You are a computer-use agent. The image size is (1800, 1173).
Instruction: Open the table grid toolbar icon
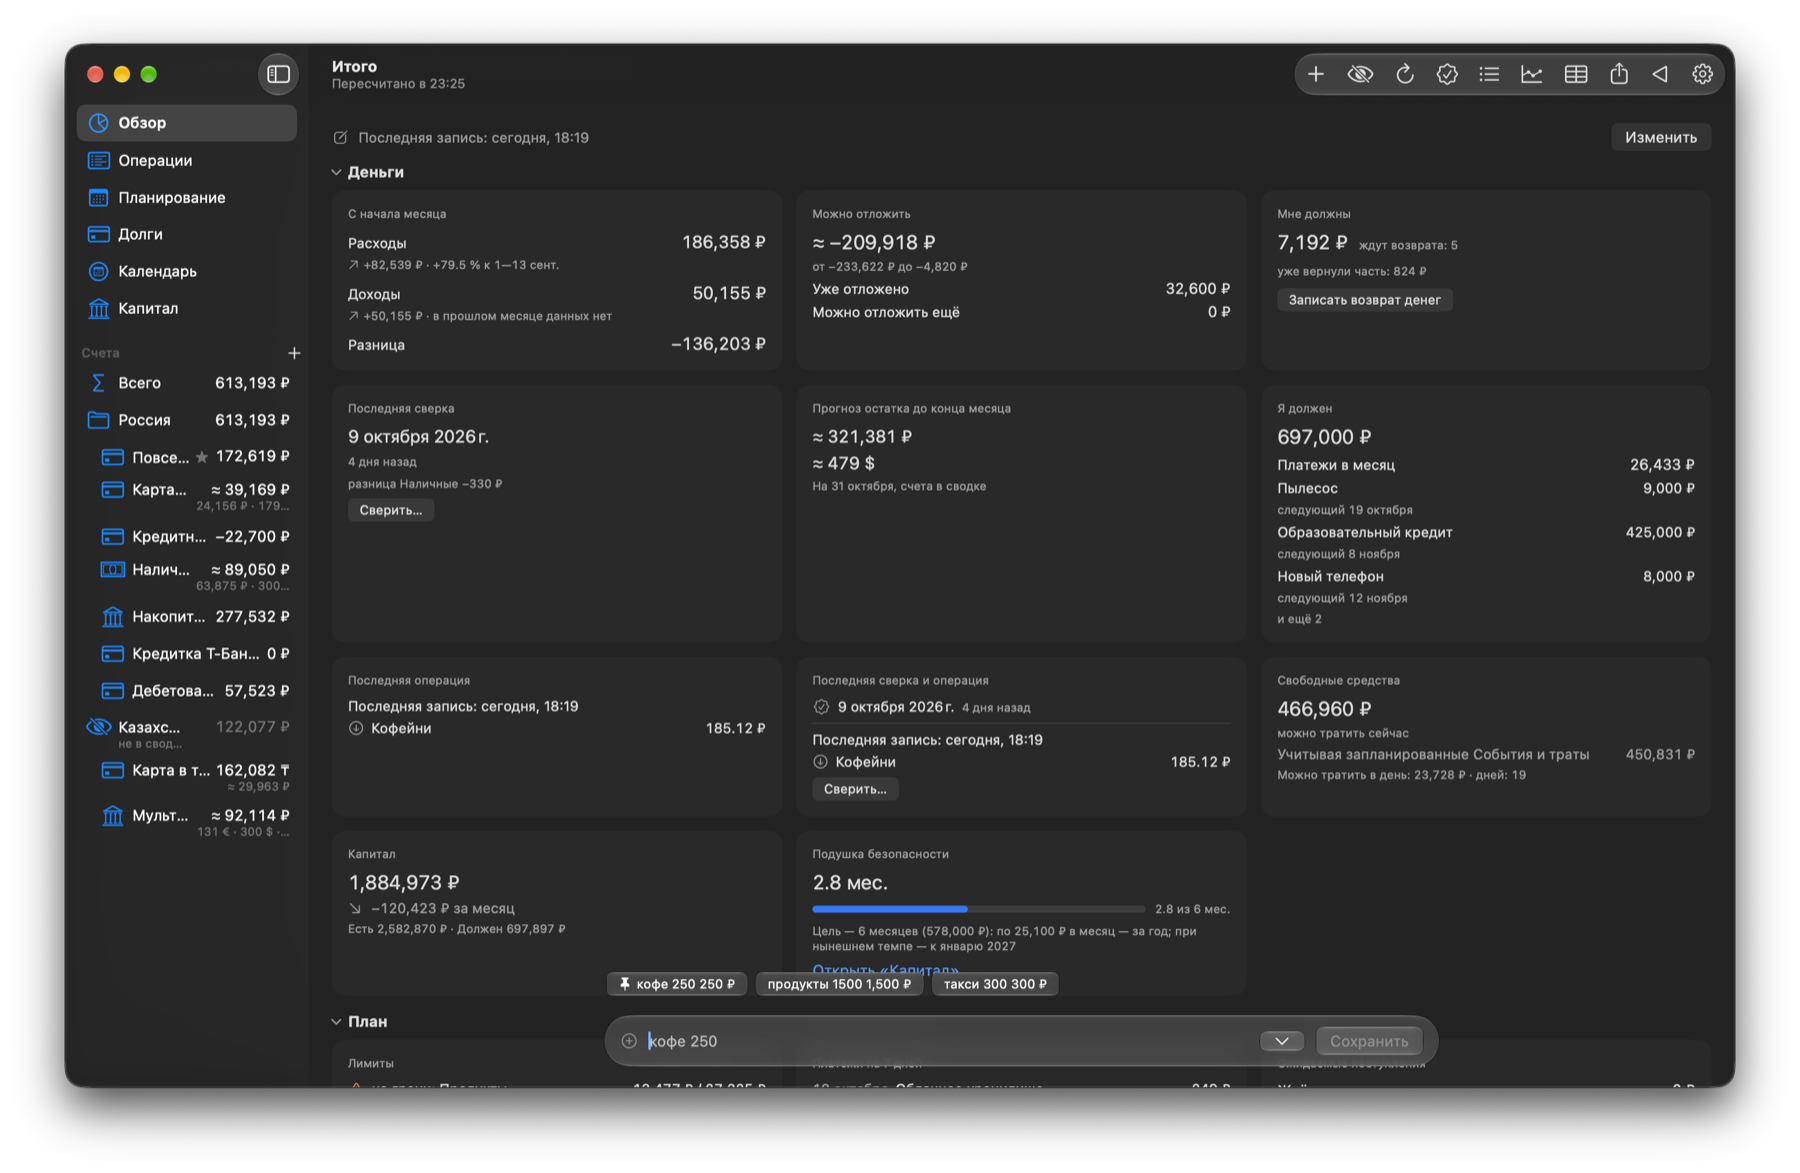pyautogui.click(x=1576, y=75)
